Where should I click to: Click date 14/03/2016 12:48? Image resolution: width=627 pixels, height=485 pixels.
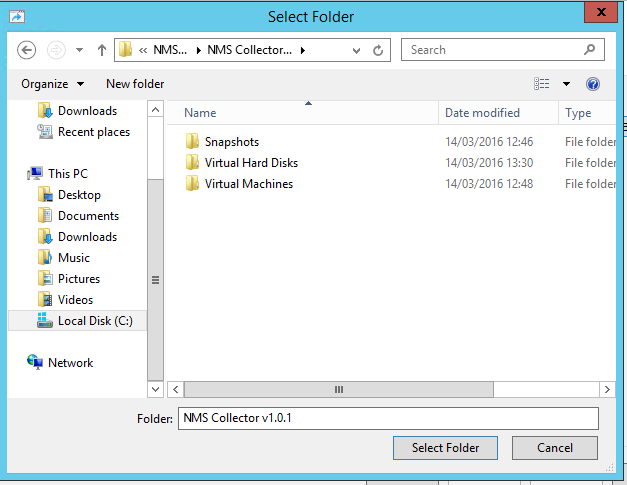pos(489,184)
